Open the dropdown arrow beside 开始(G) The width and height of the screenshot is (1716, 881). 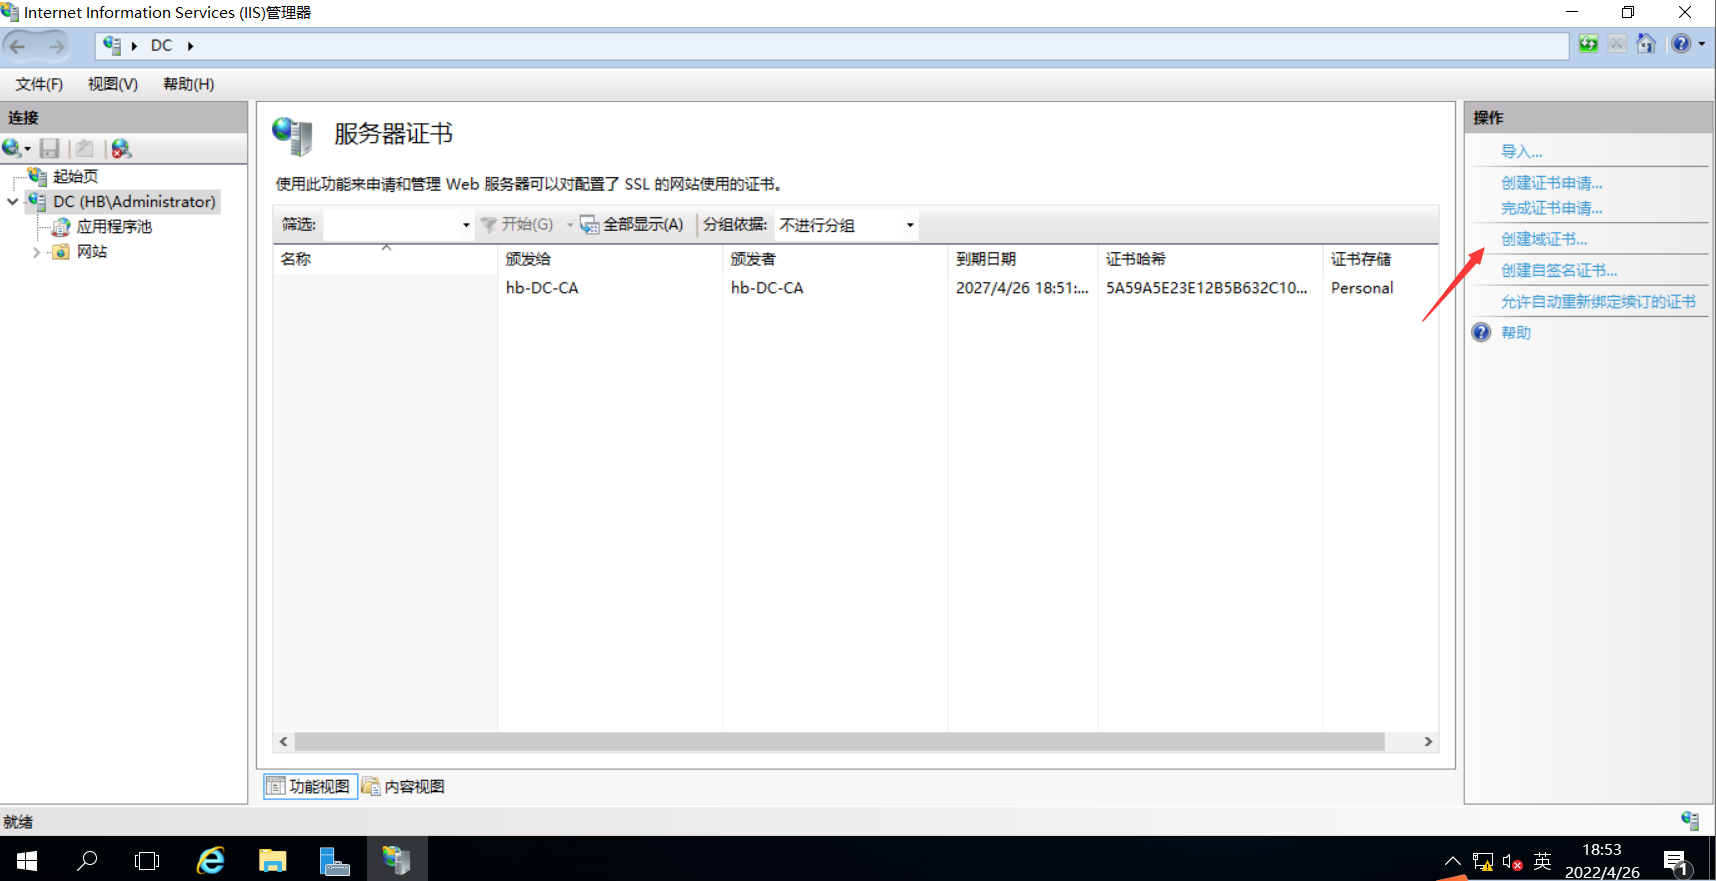(x=570, y=225)
